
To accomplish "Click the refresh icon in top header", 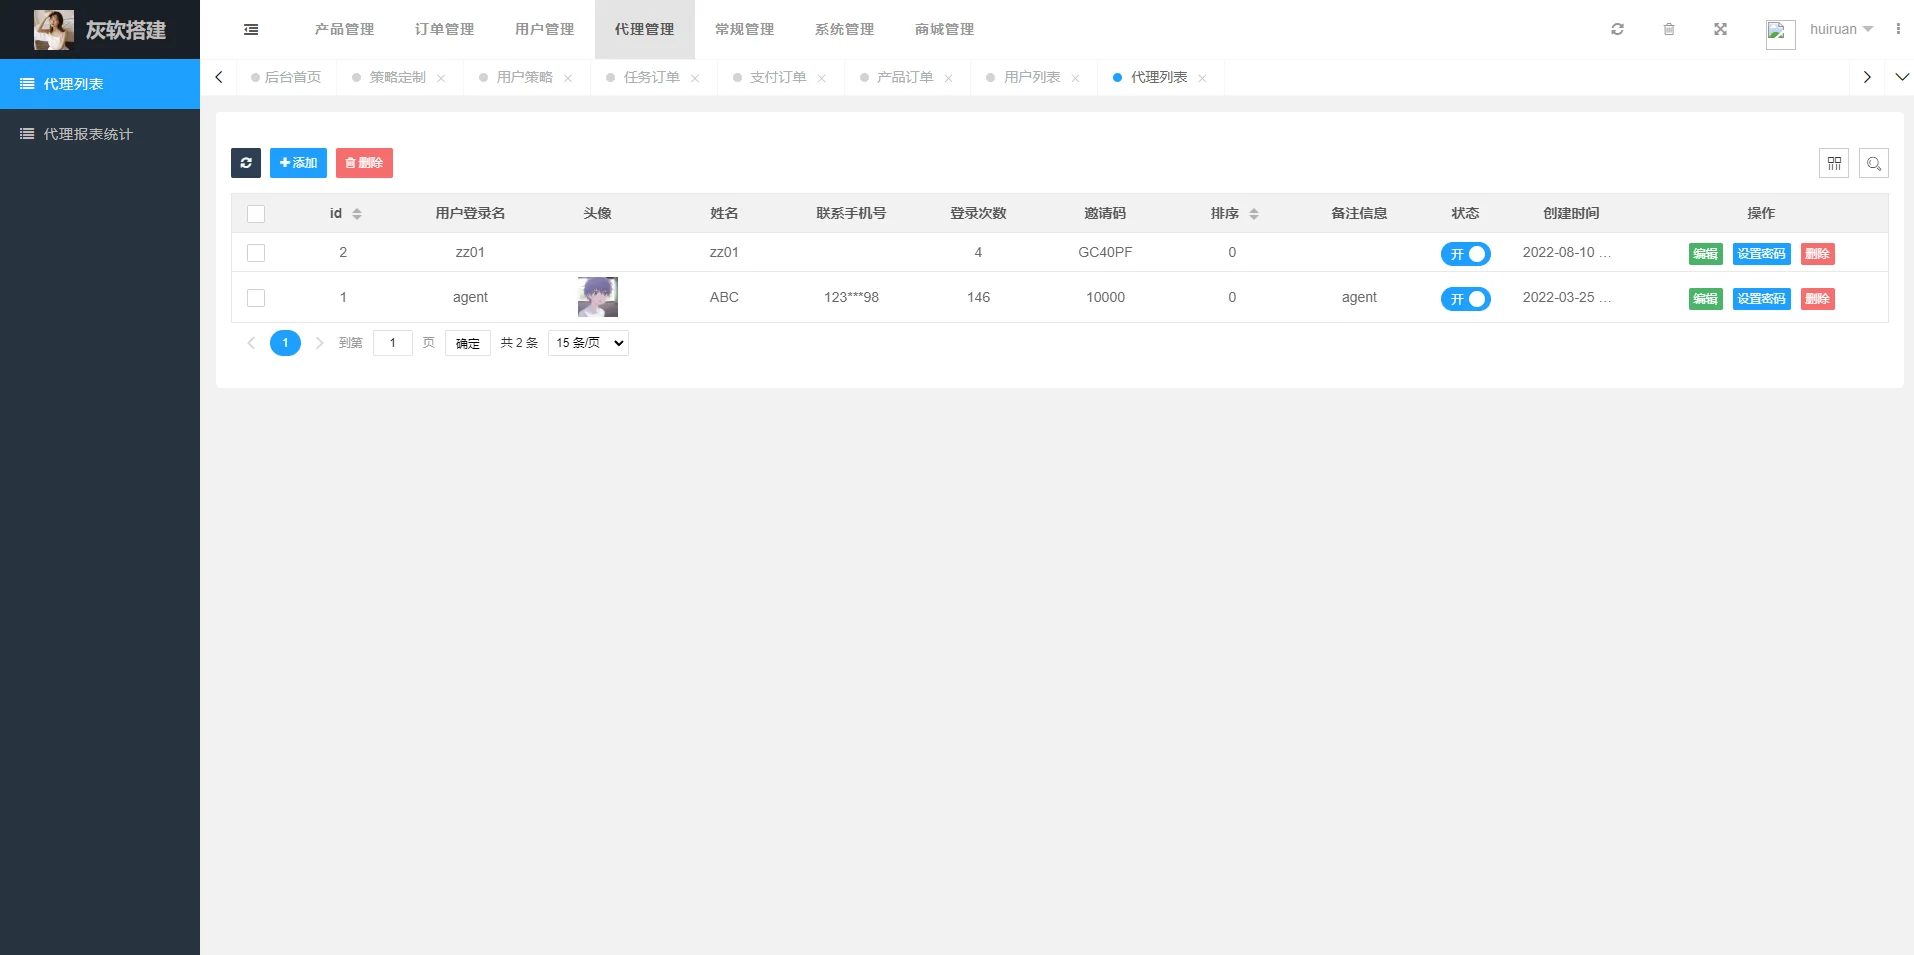I will click(x=1617, y=29).
